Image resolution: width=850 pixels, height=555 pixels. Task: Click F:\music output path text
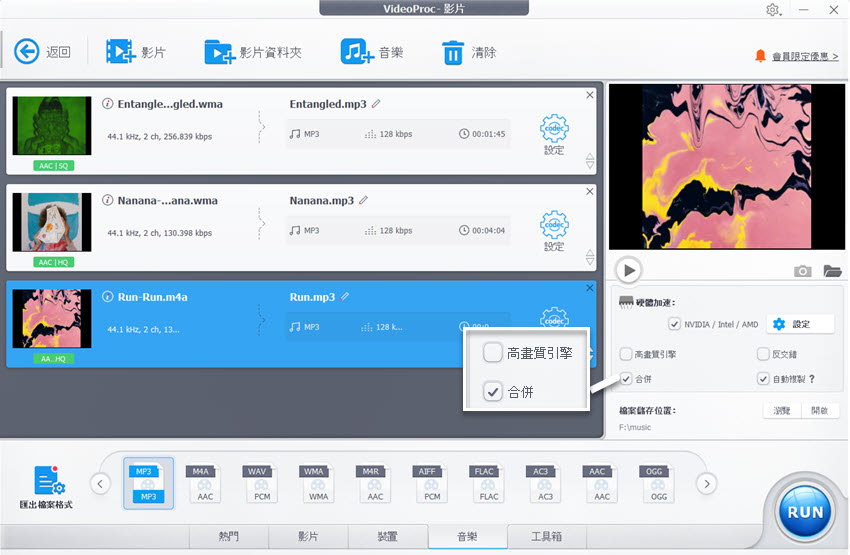pyautogui.click(x=635, y=427)
